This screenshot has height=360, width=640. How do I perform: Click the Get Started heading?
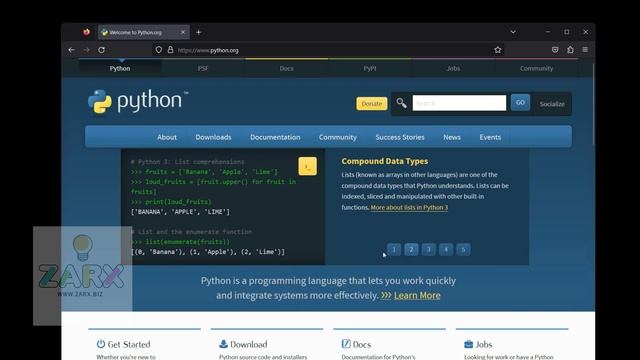[x=129, y=344]
